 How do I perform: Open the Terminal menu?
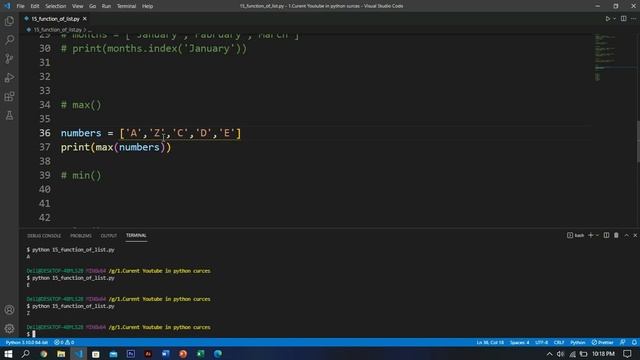pyautogui.click(x=127, y=6)
